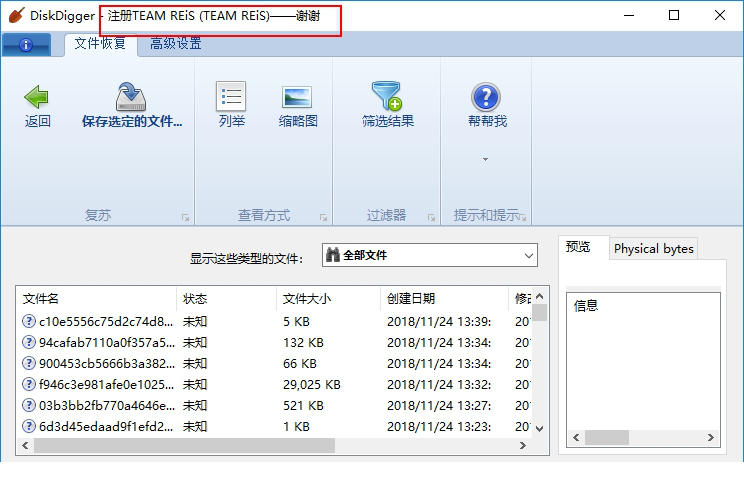This screenshot has width=744, height=480.
Task: Select file 900453cb5666b3a382... by name
Action: (x=107, y=363)
